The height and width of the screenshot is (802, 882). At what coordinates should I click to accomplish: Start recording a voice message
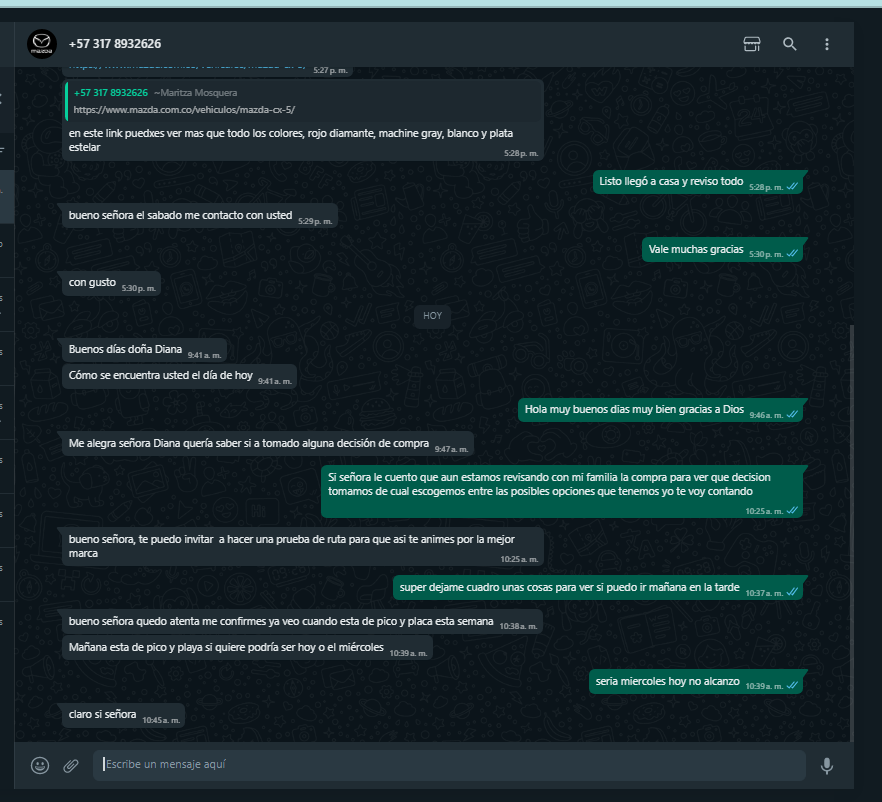point(827,765)
